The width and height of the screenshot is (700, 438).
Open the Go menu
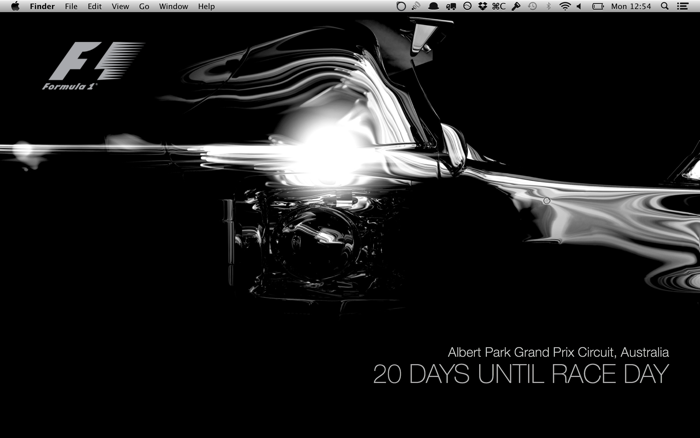[x=144, y=6]
